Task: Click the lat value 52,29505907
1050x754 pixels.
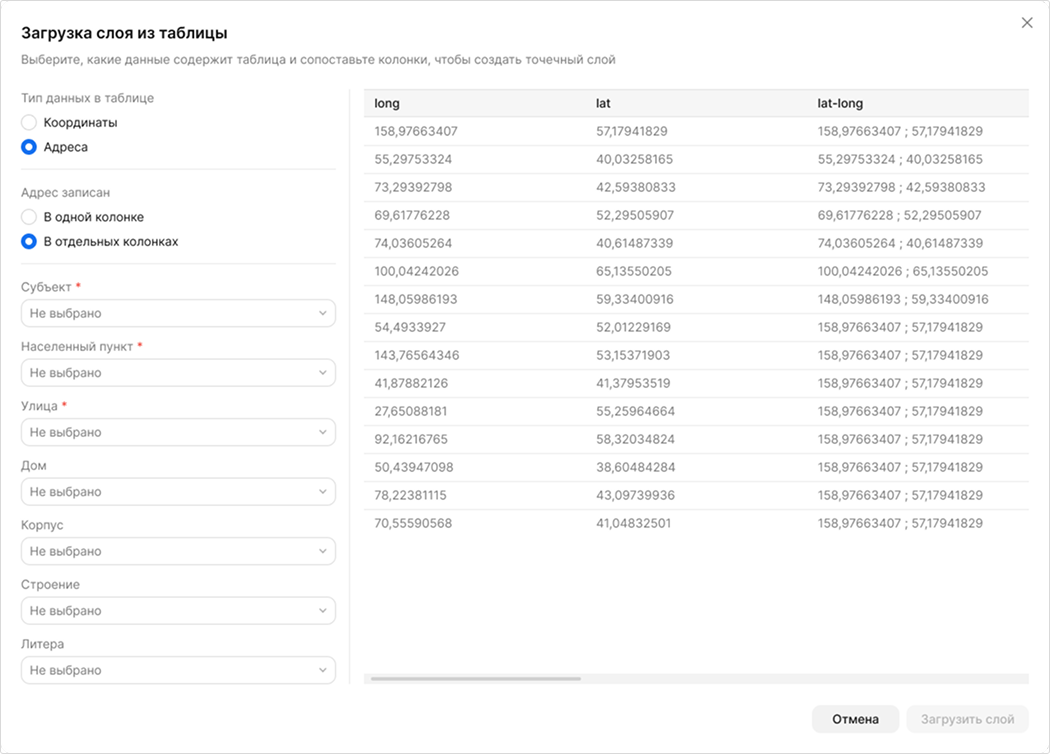Action: pos(635,216)
